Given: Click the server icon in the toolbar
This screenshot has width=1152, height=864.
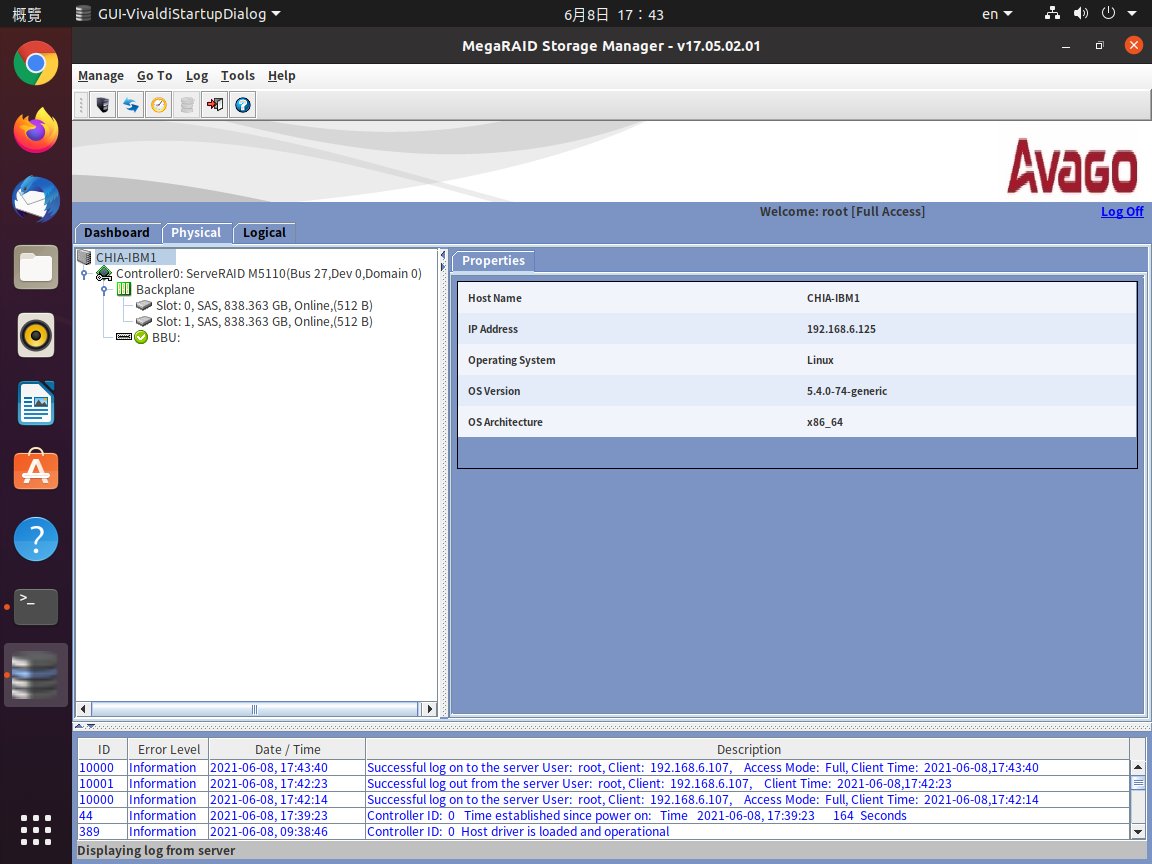Looking at the screenshot, I should 102,105.
